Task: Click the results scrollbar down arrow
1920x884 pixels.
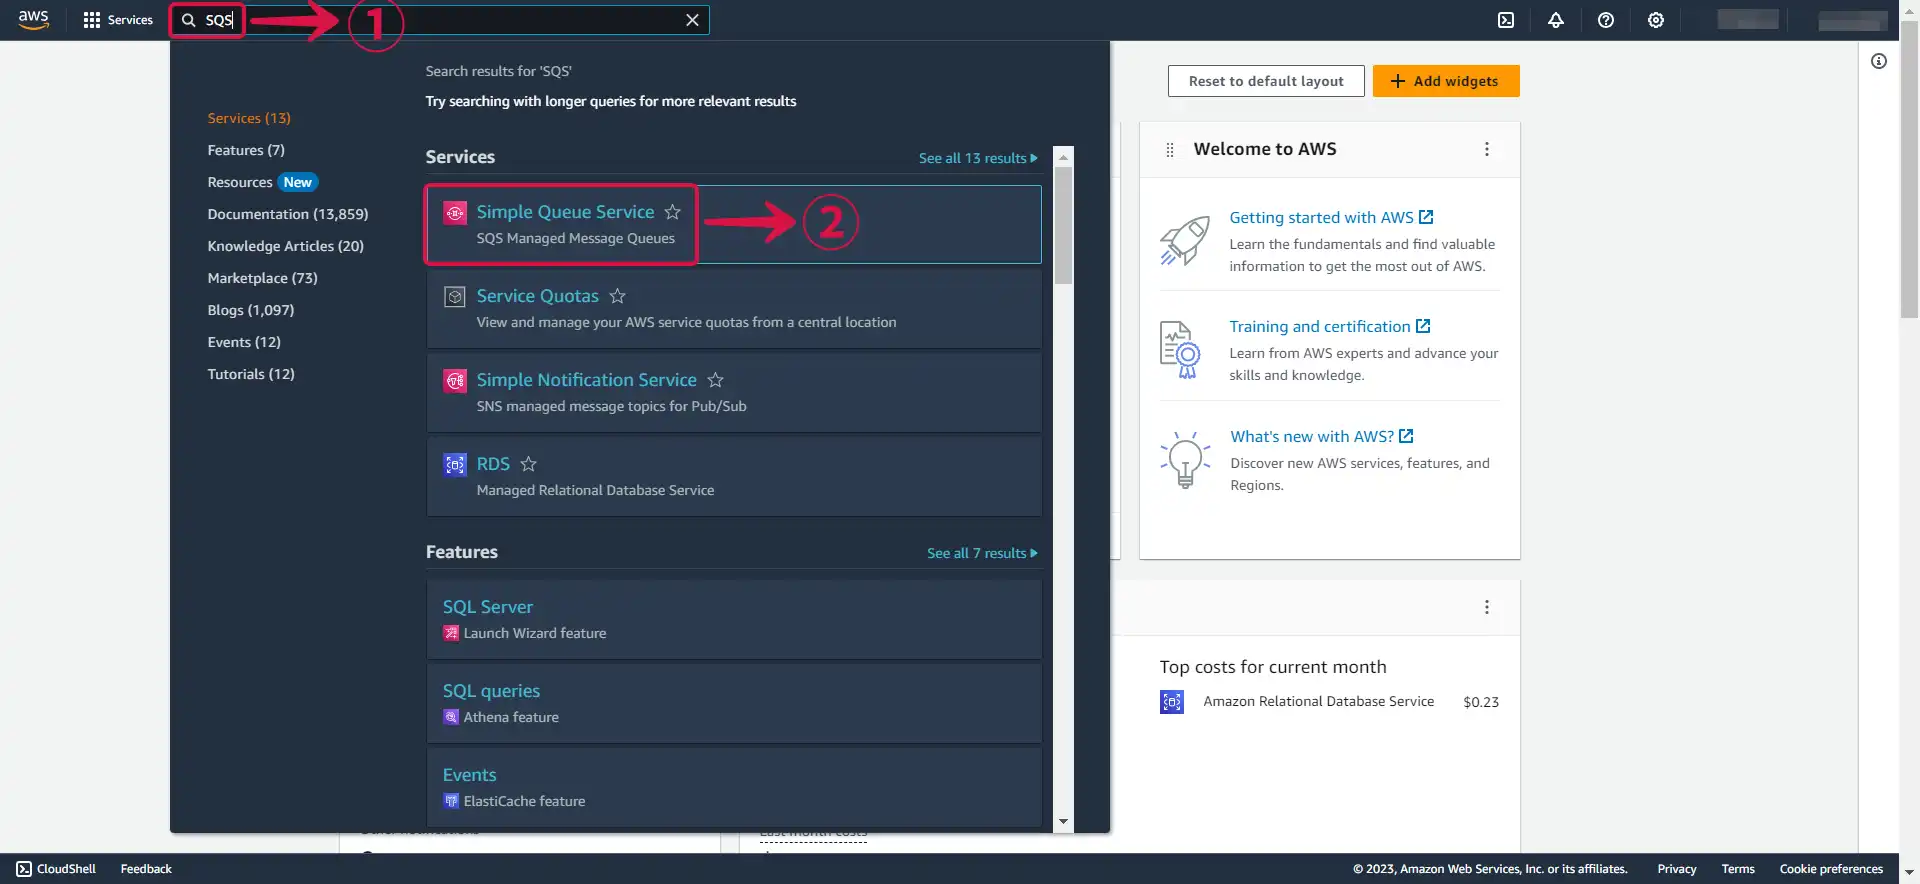Action: point(1063,822)
